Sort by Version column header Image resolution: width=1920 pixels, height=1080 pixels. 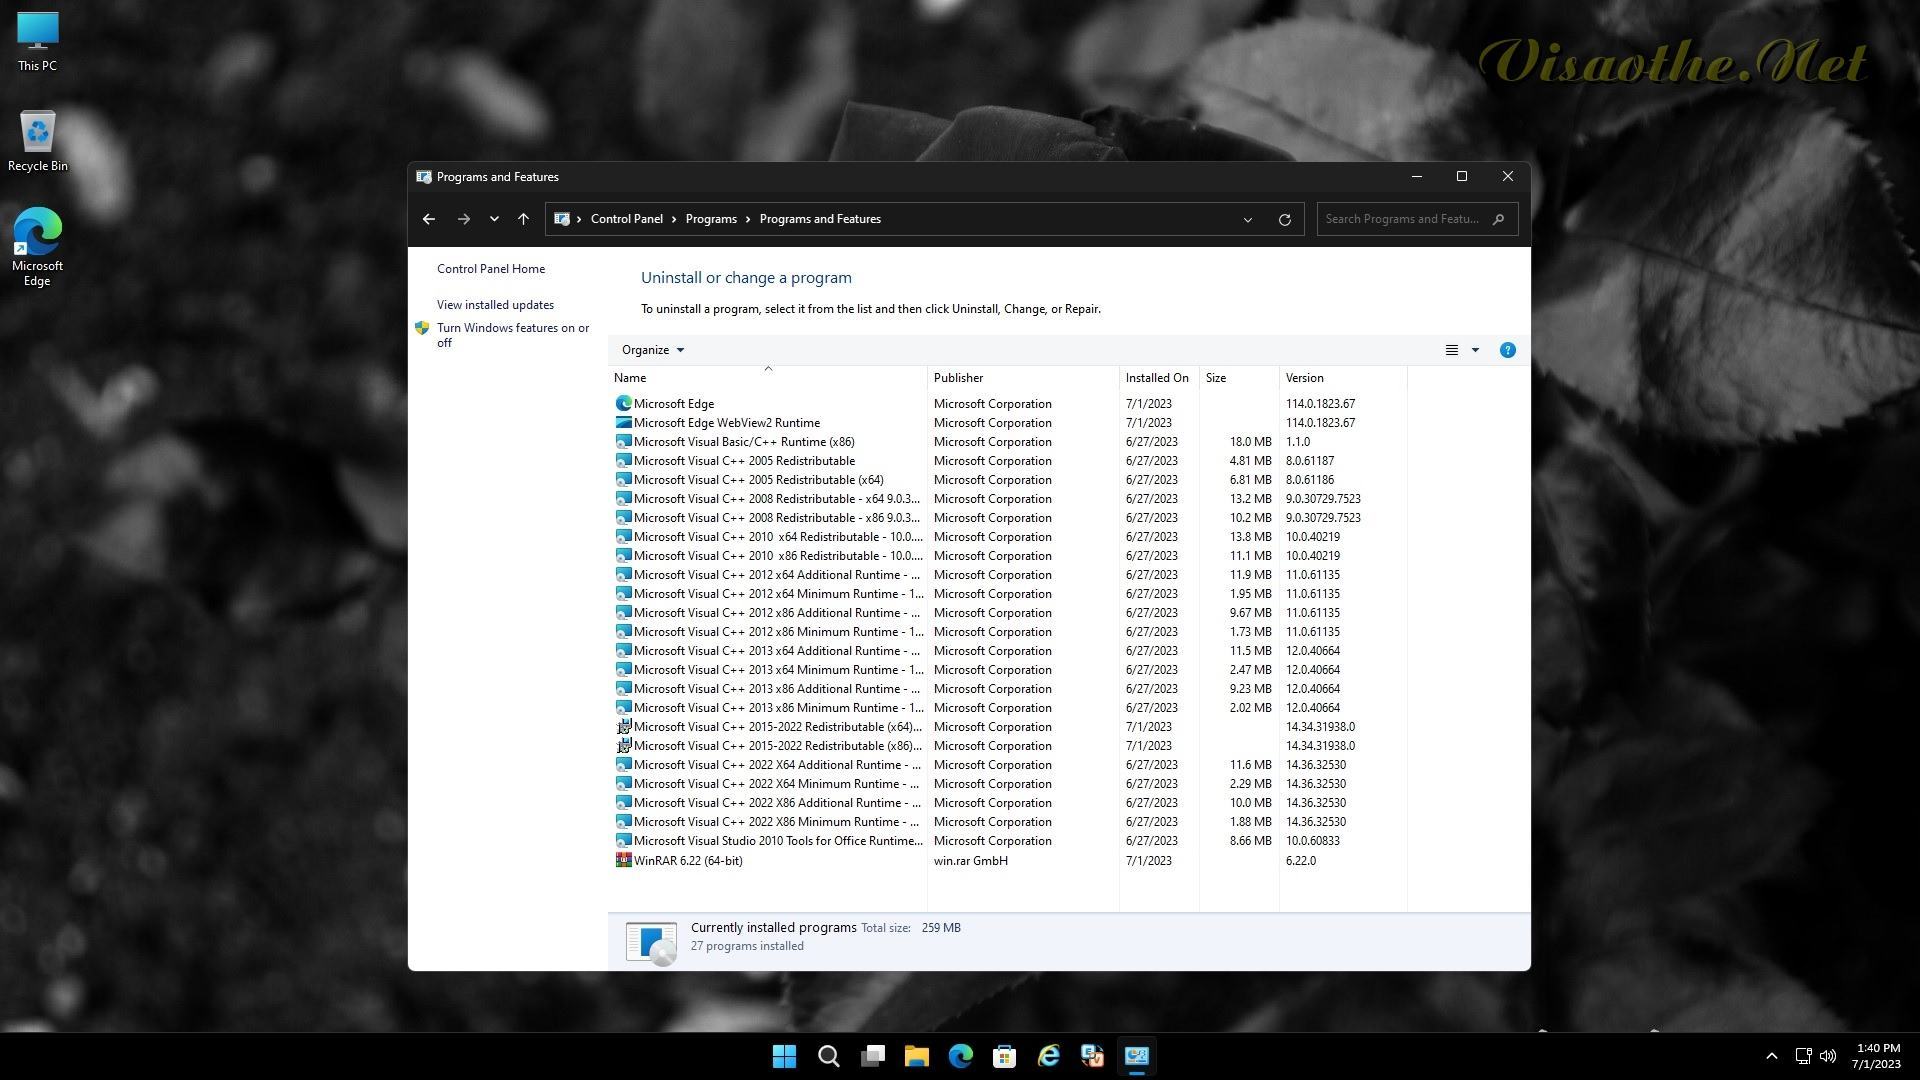(x=1343, y=378)
